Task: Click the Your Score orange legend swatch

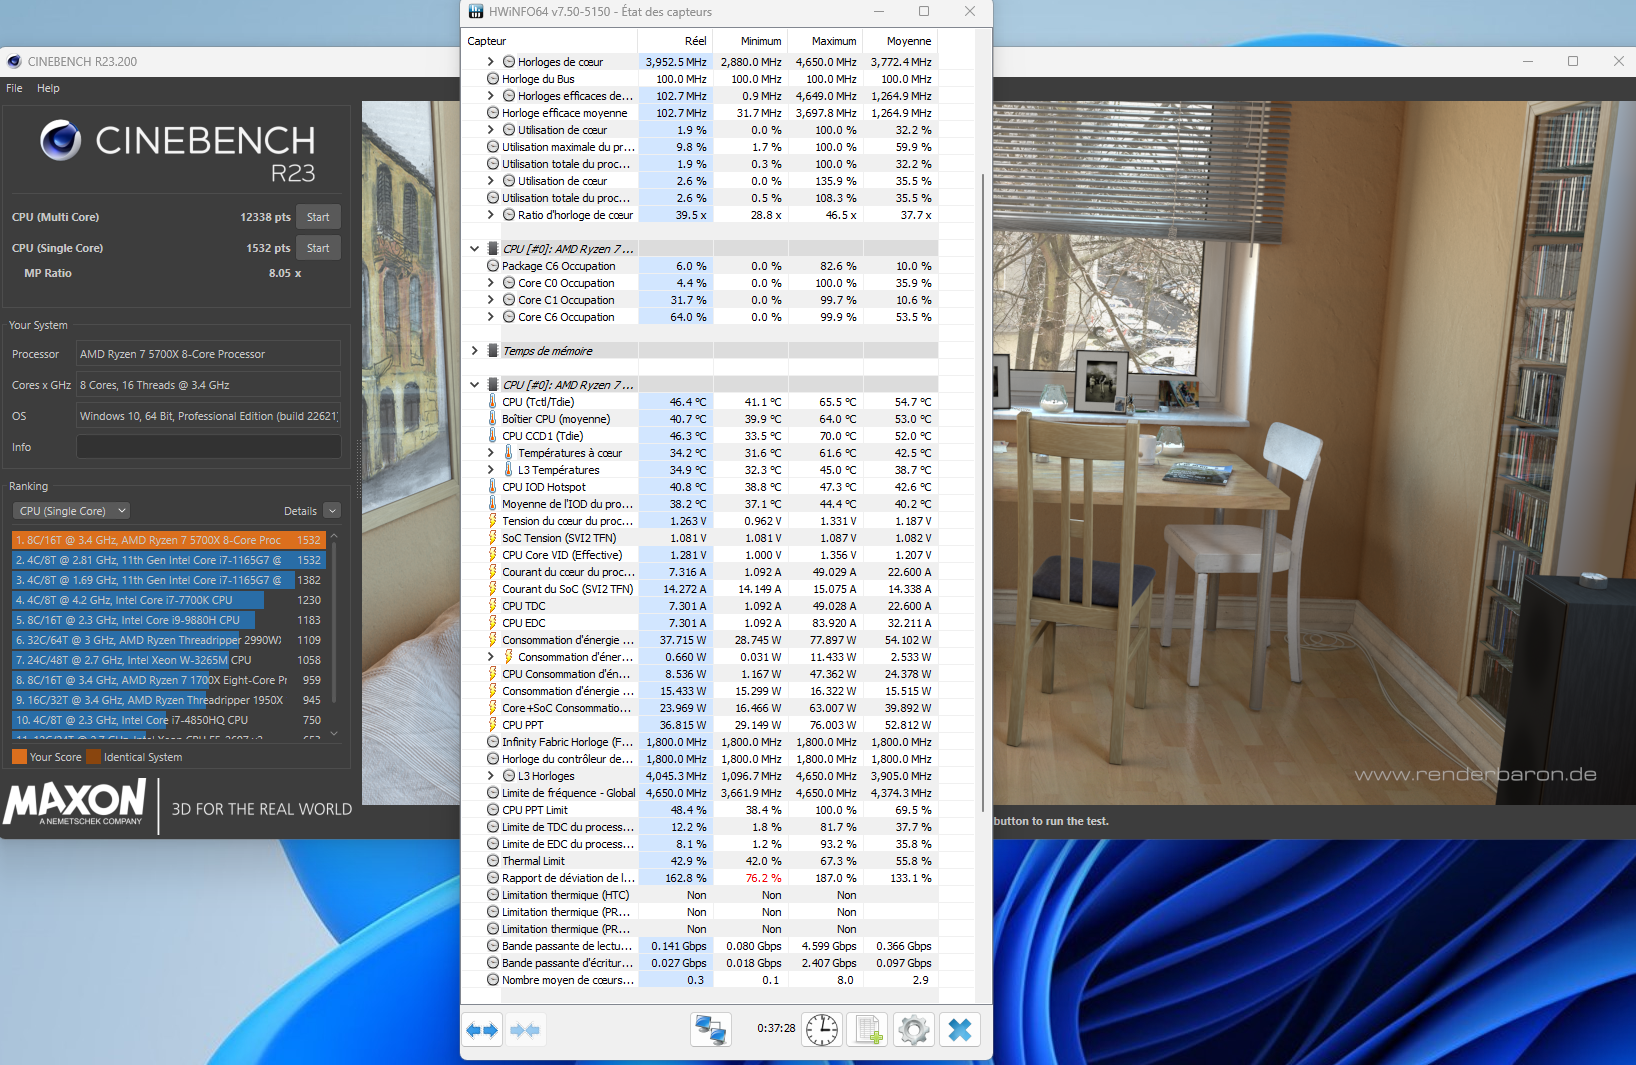Action: 19,757
